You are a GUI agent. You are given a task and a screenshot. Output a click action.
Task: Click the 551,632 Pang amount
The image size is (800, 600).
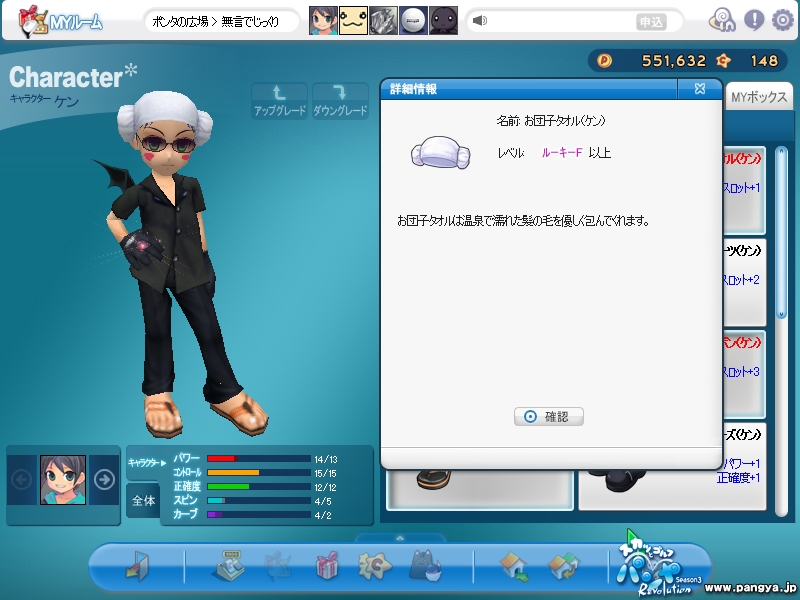click(x=673, y=61)
